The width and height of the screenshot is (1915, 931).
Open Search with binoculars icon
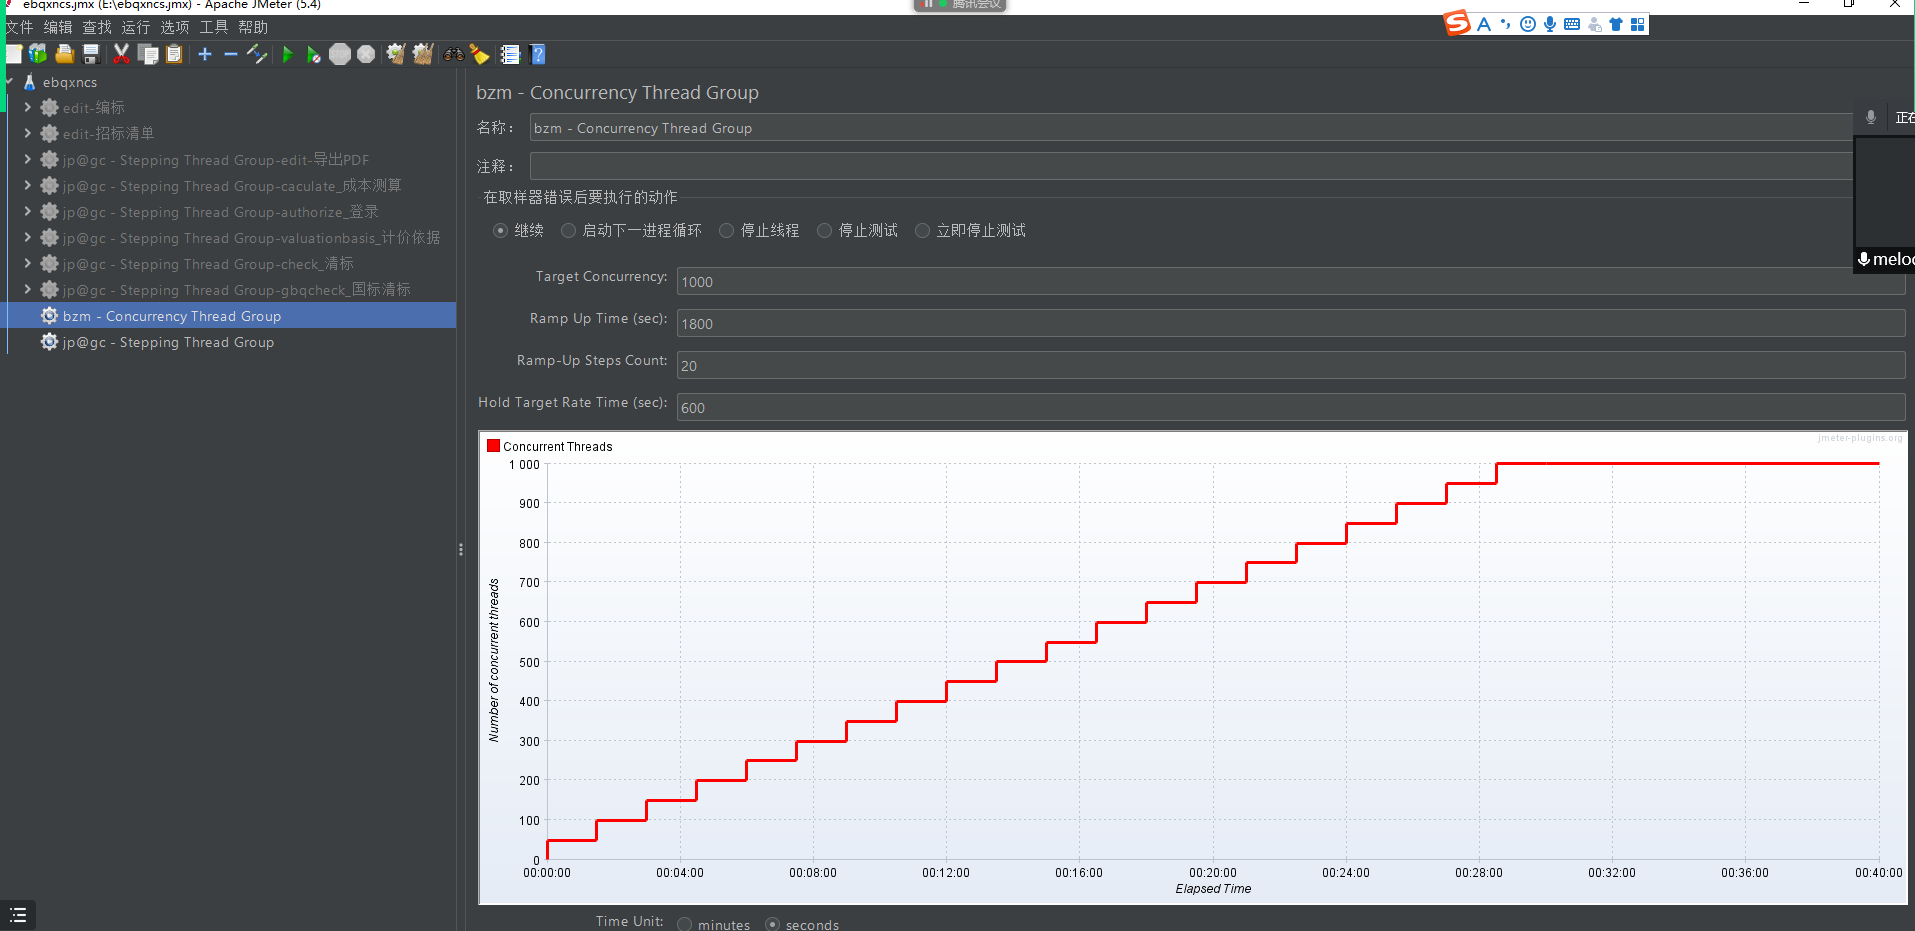click(x=454, y=54)
